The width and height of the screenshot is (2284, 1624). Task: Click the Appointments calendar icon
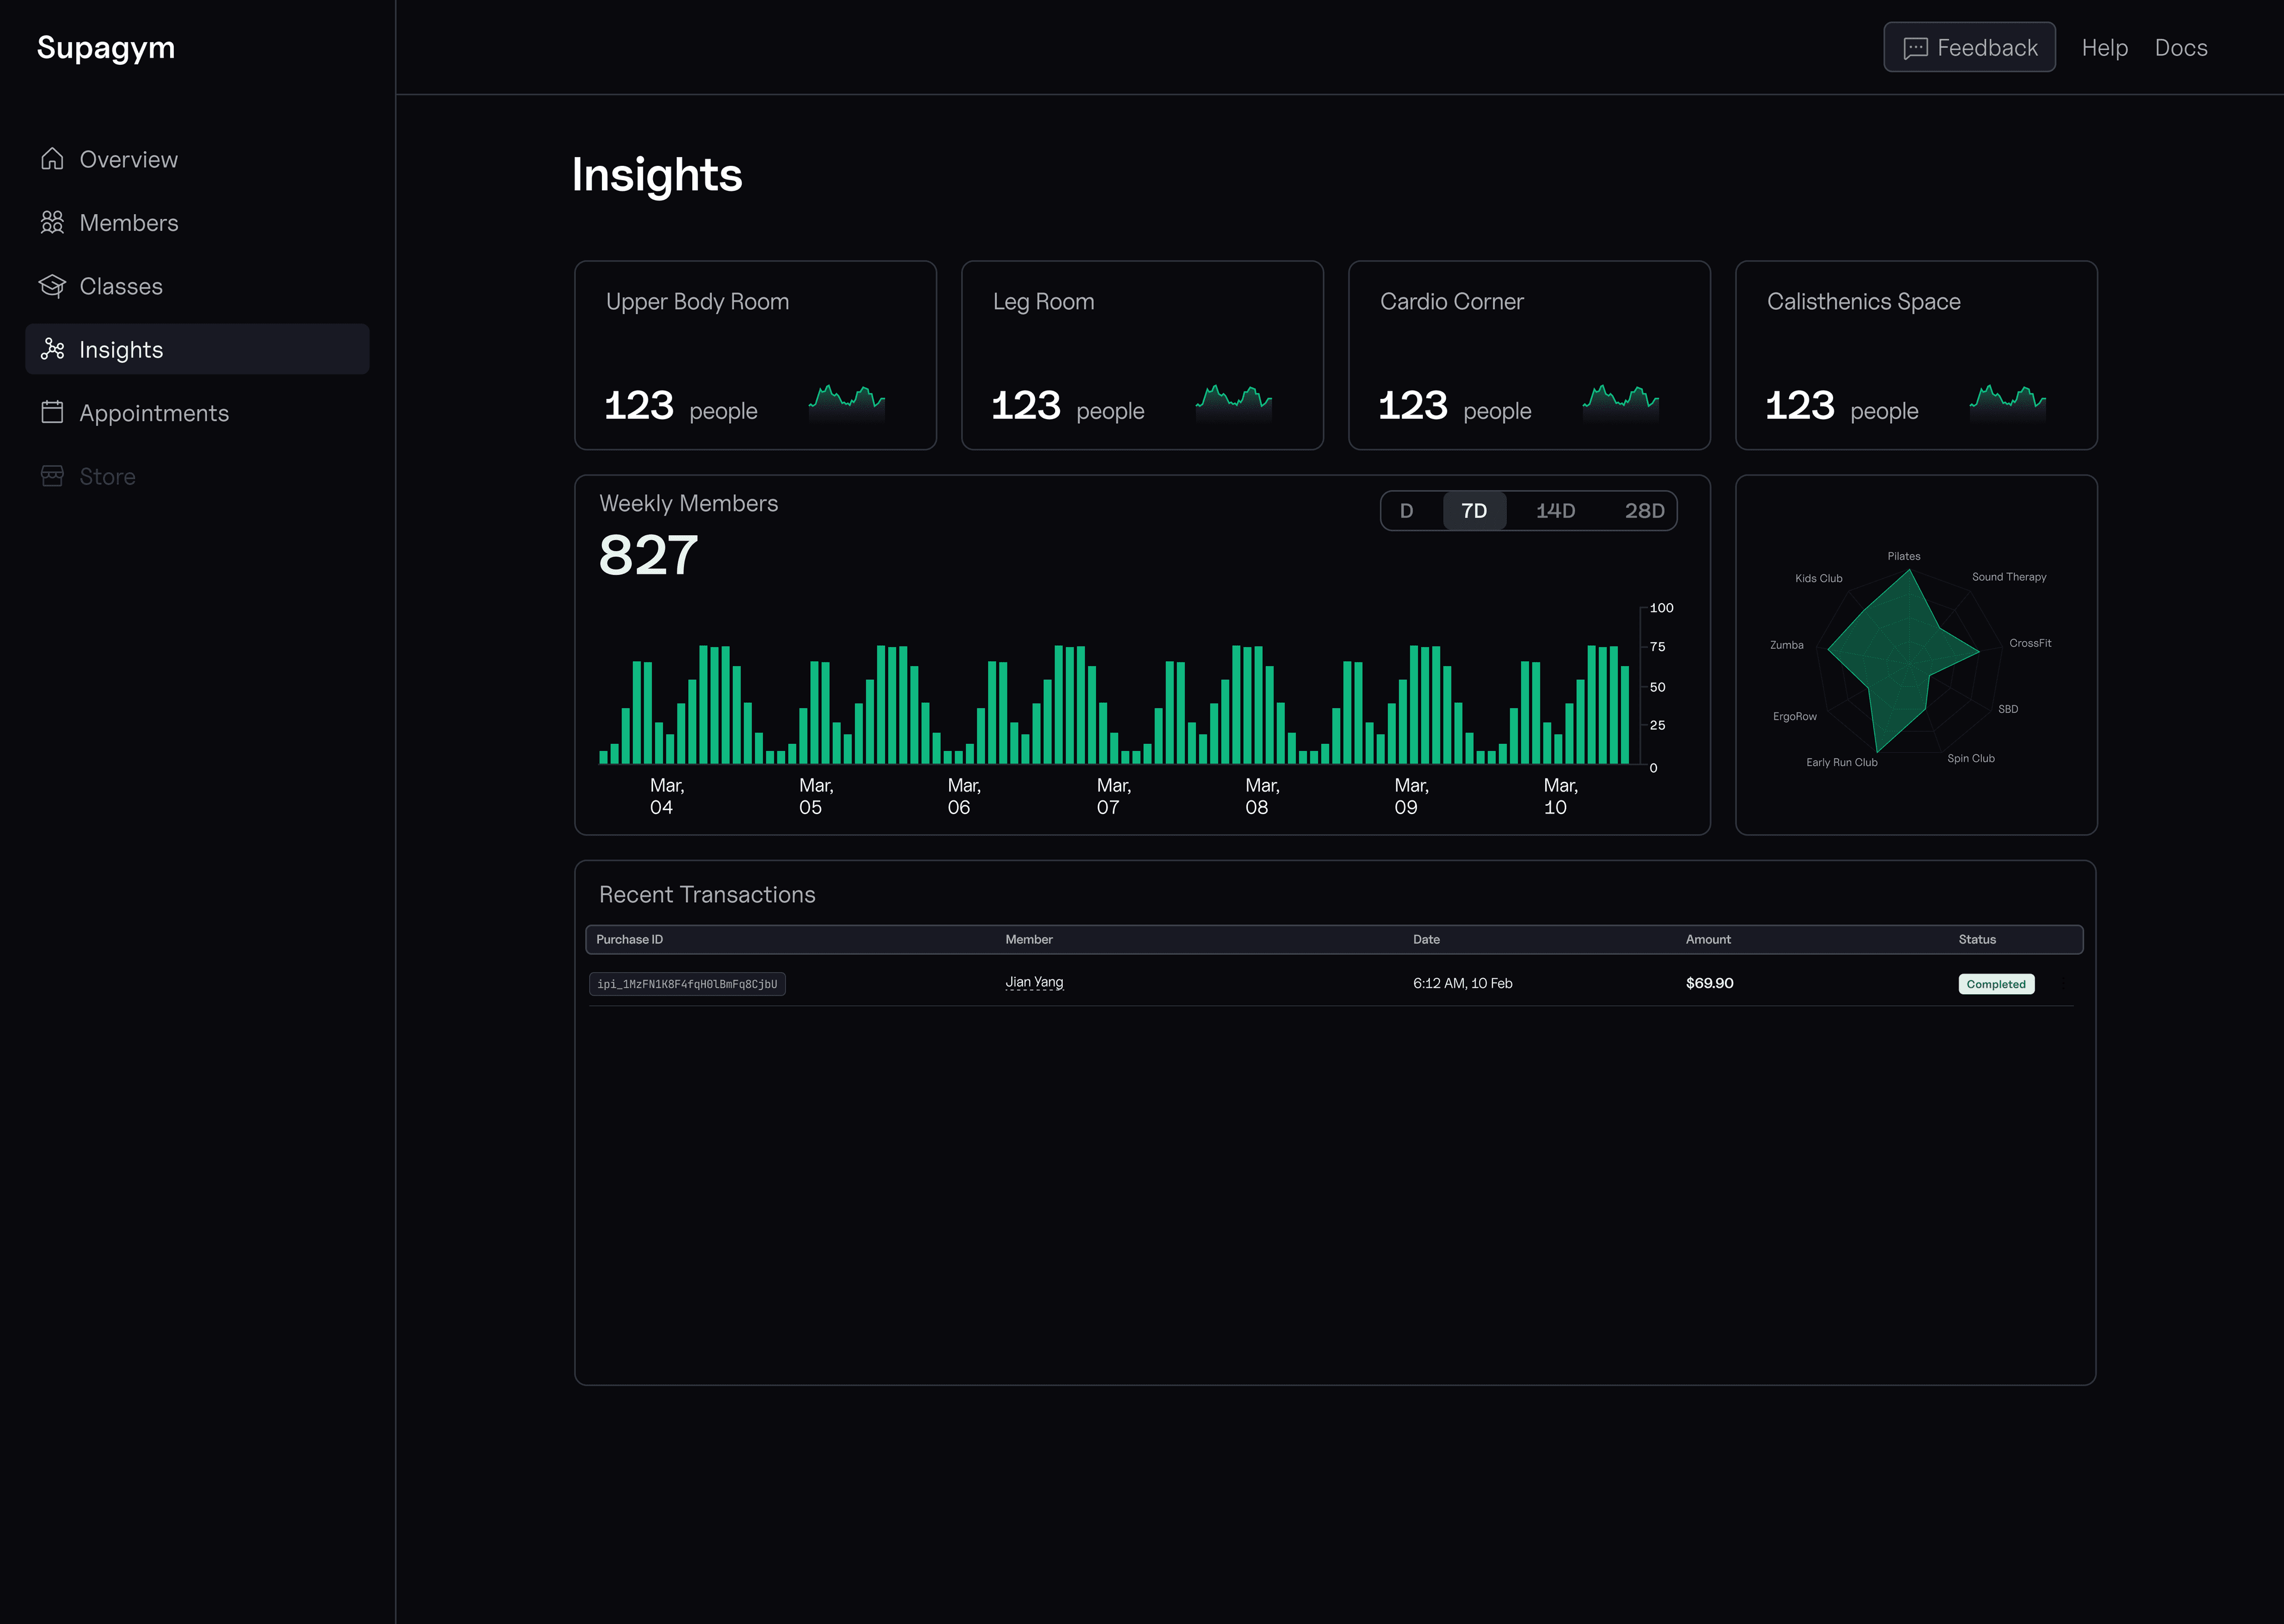[52, 412]
